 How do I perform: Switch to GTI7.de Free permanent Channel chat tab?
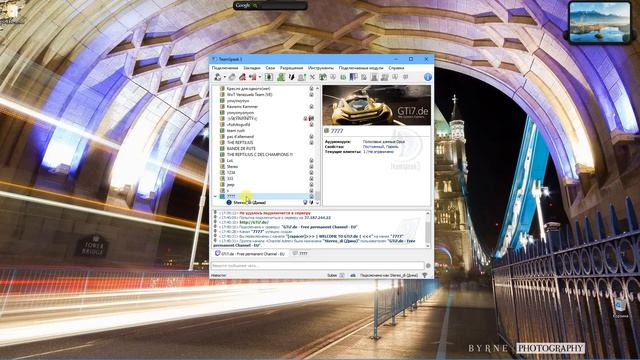click(249, 253)
